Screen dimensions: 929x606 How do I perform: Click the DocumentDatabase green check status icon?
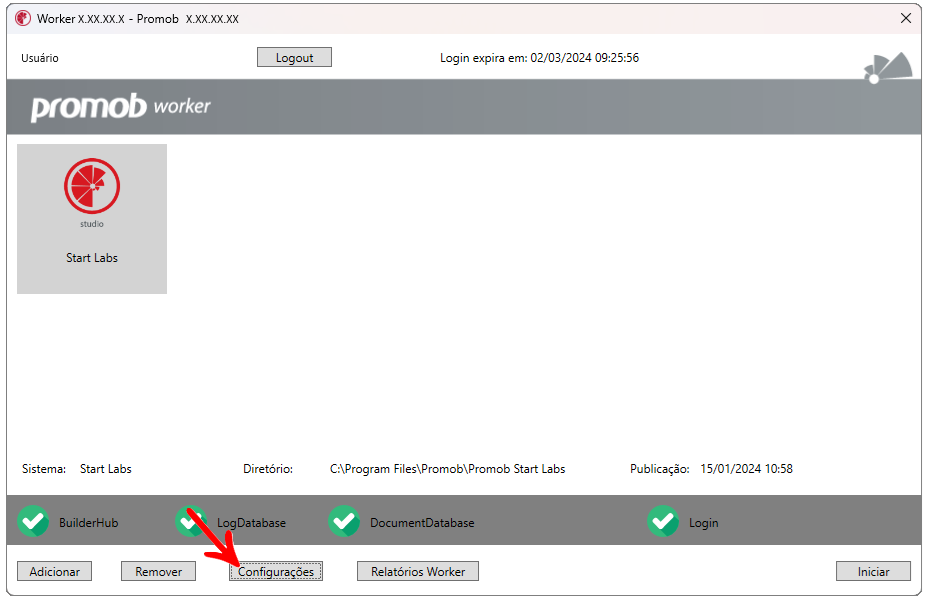pos(344,521)
